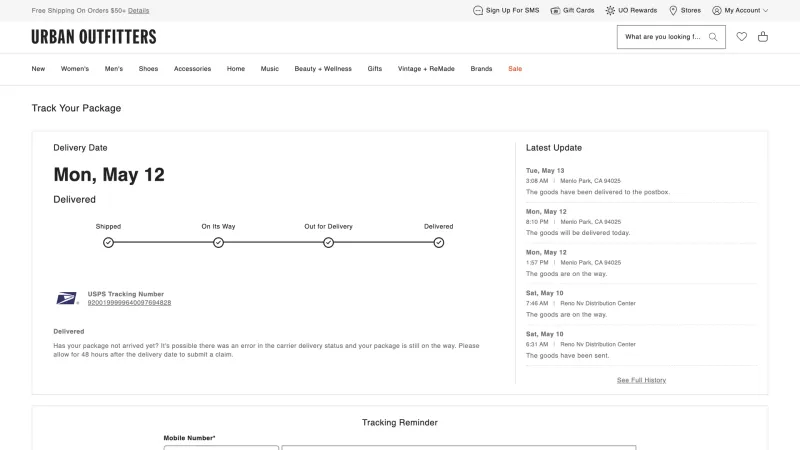This screenshot has height=450, width=800.
Task: Click the Stores location pin icon
Action: [673, 10]
